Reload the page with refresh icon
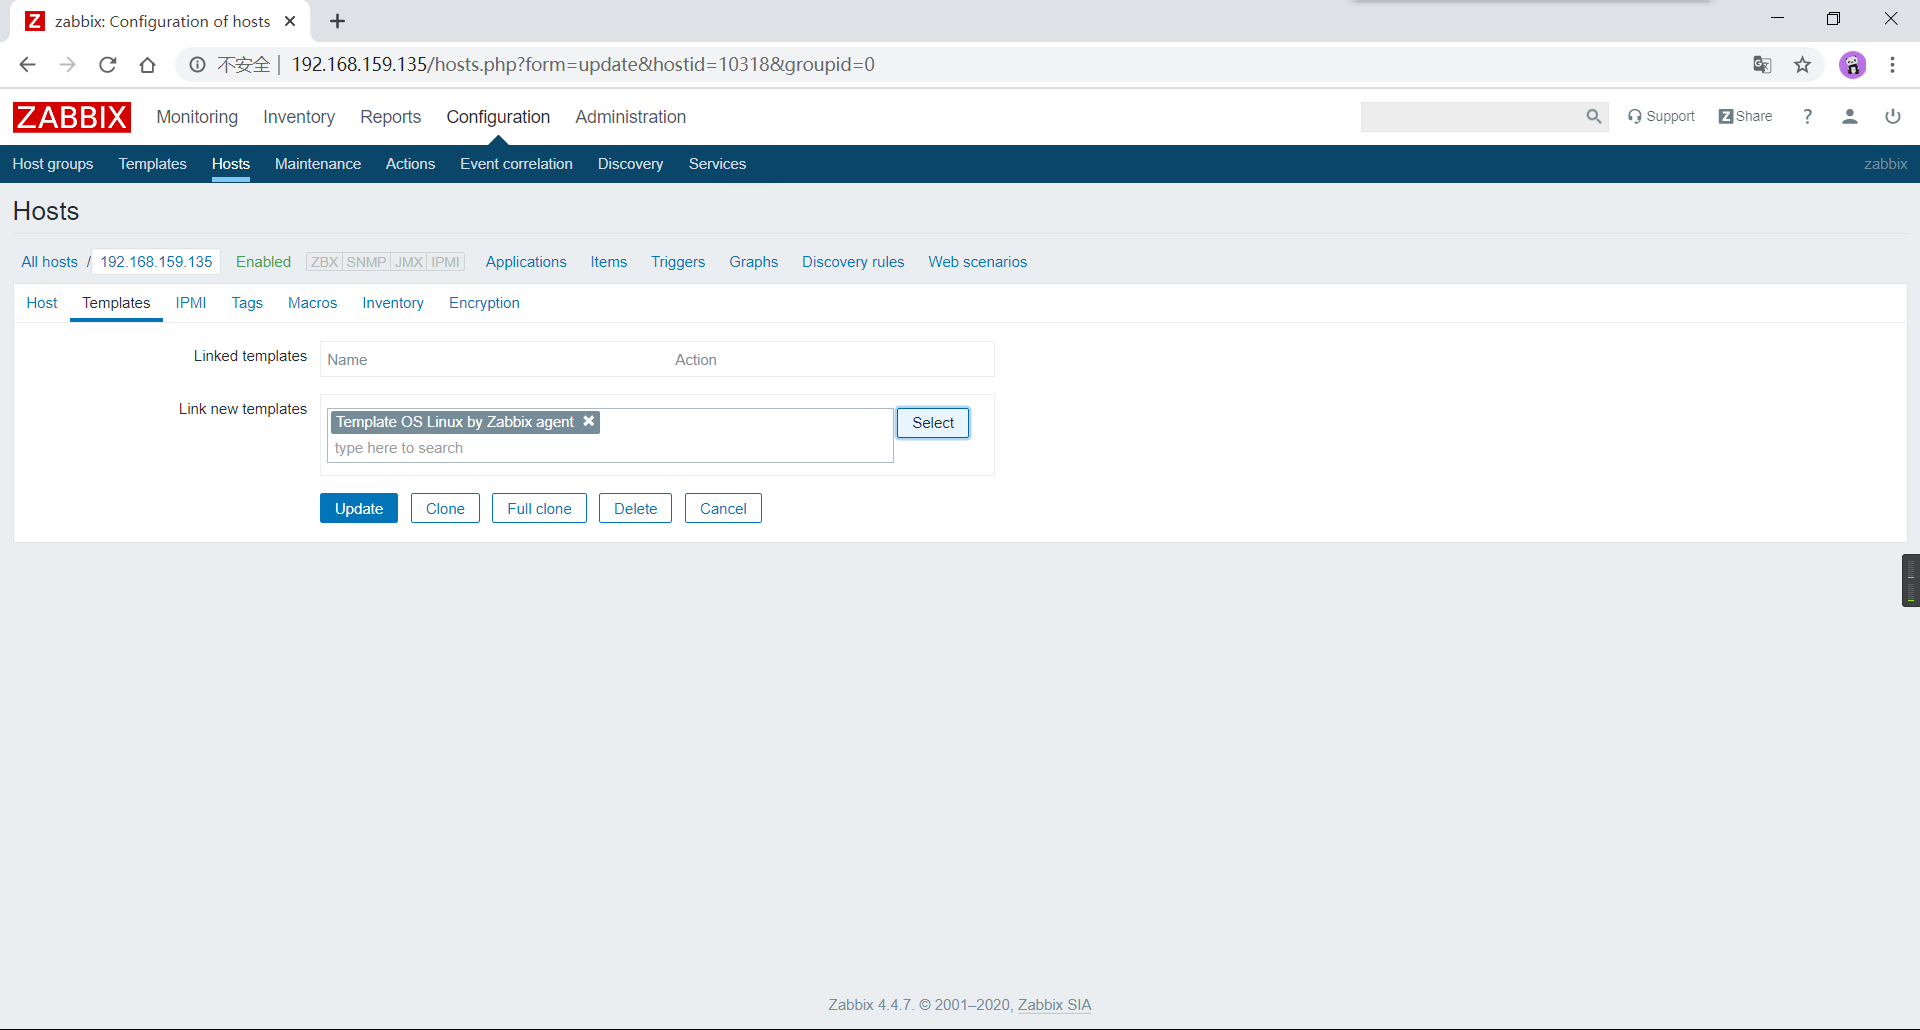The width and height of the screenshot is (1920, 1030). click(108, 65)
